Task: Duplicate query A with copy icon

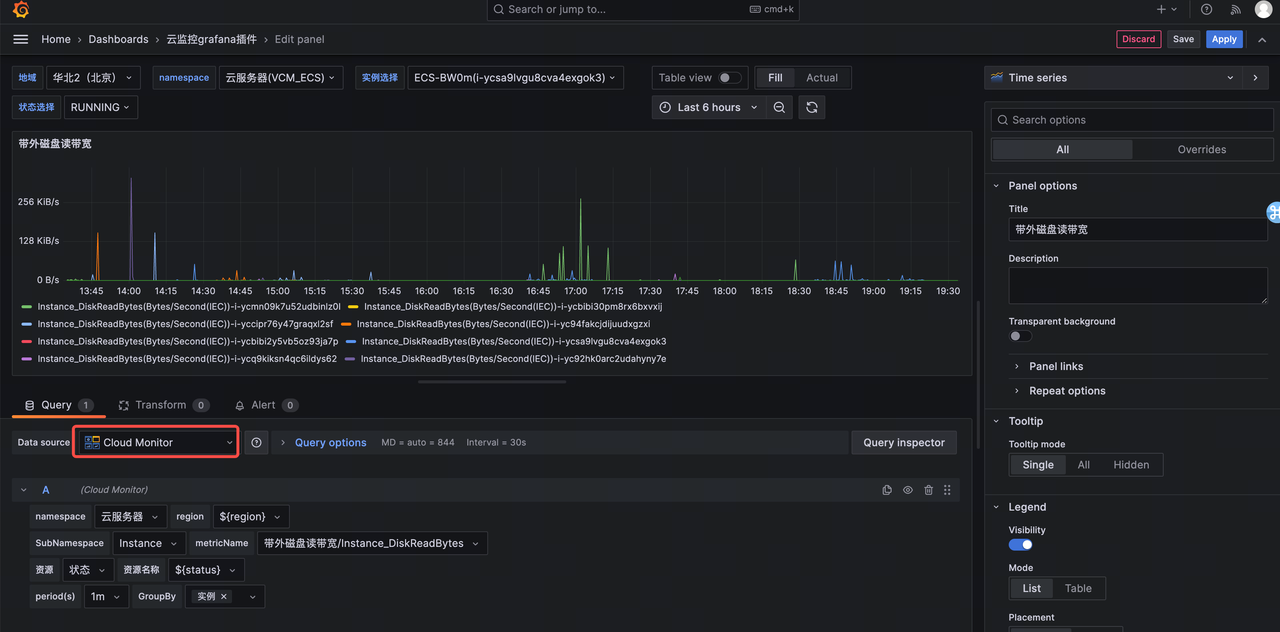Action: (887, 490)
